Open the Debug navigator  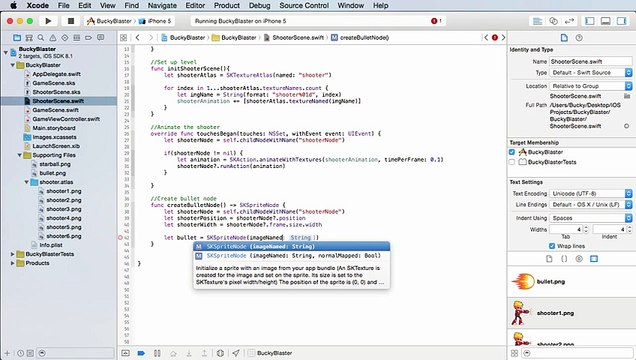pyautogui.click(x=77, y=38)
